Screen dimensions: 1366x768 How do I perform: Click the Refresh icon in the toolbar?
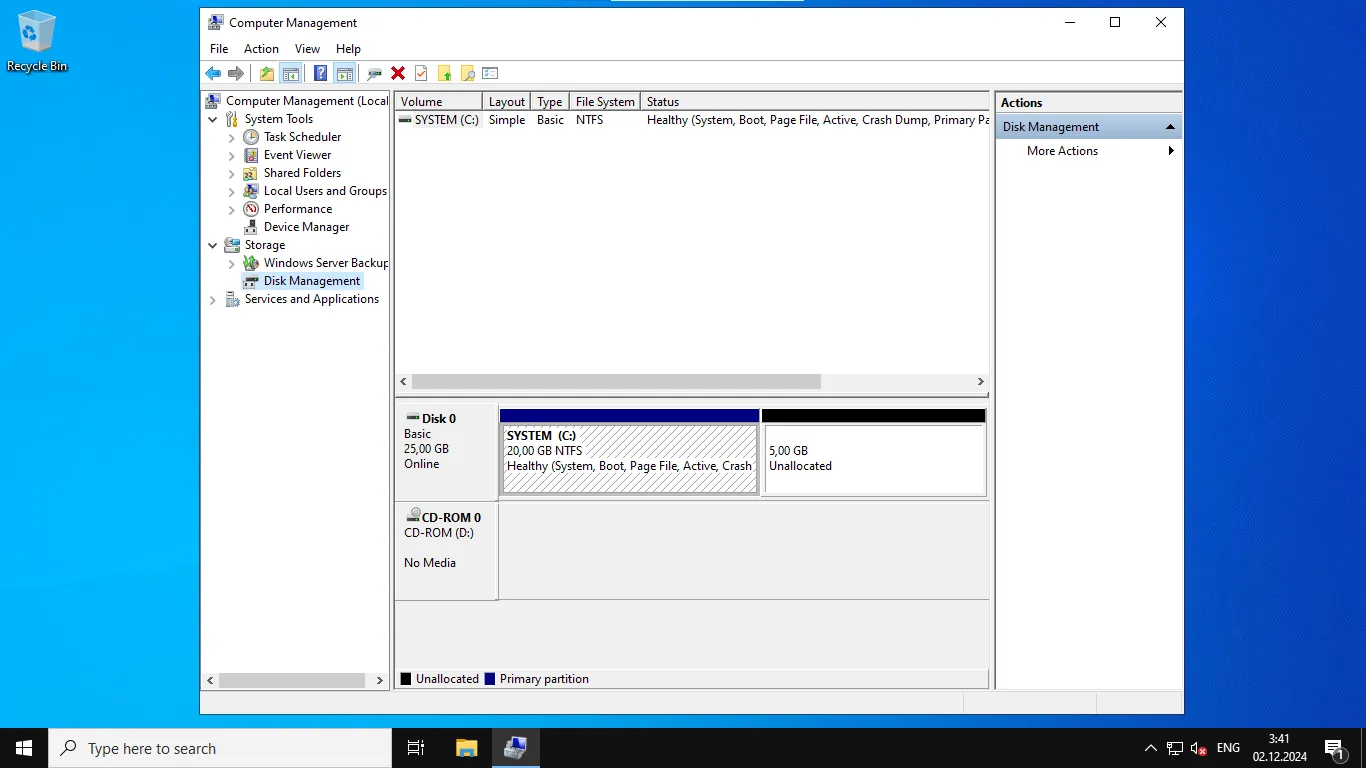pos(420,72)
